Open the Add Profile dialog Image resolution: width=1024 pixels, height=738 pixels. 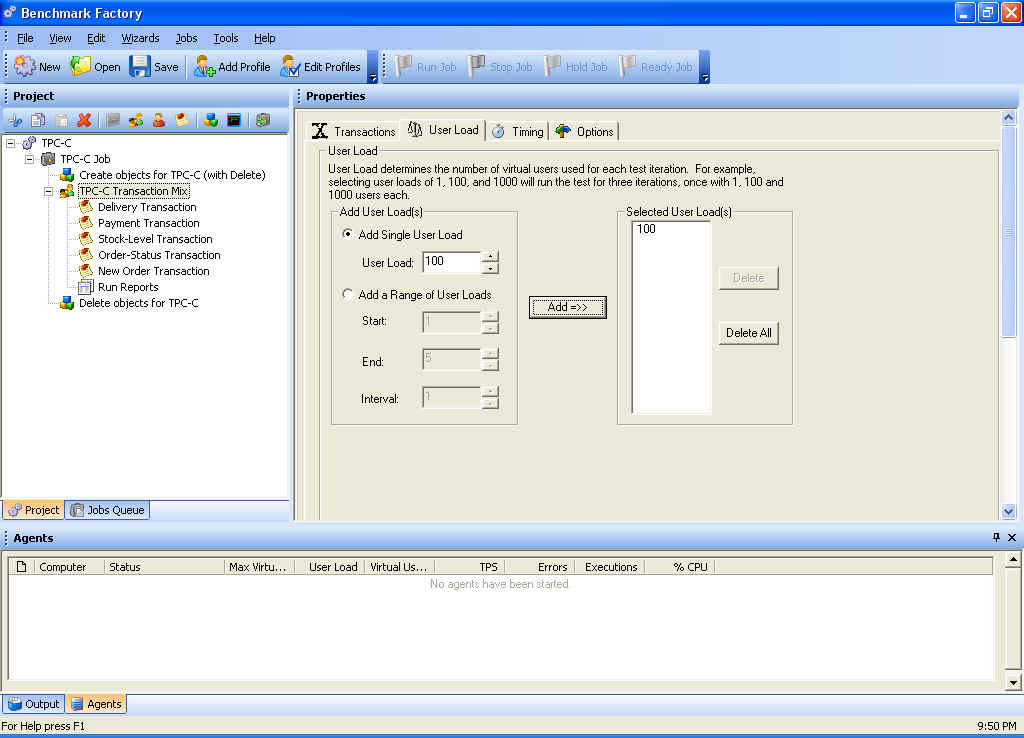[232, 67]
